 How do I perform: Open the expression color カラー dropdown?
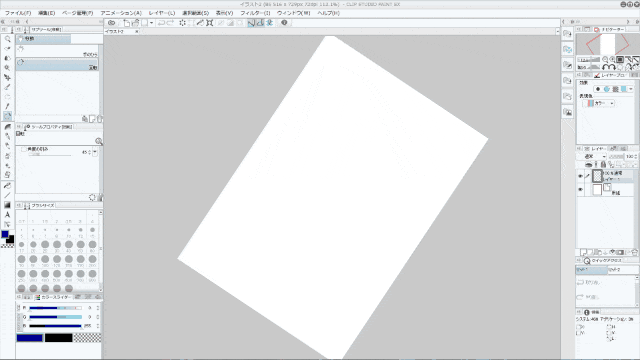point(600,104)
